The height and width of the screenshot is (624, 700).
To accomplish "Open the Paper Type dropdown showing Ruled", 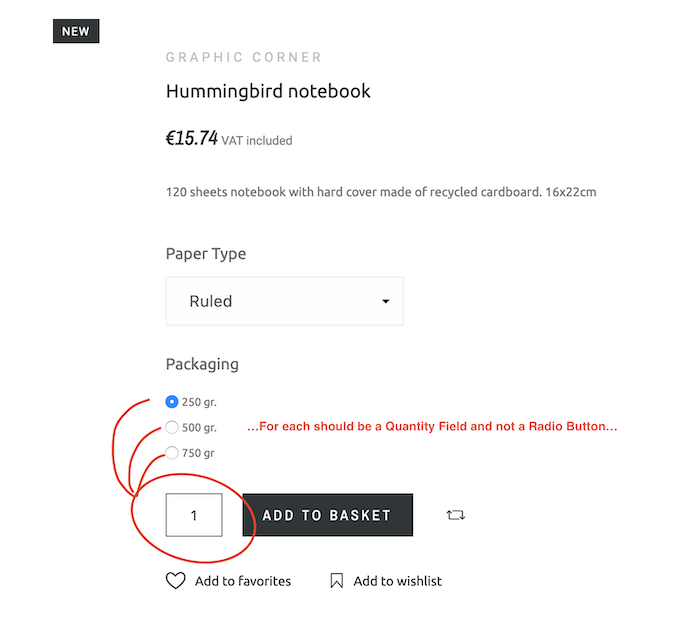I will click(284, 301).
